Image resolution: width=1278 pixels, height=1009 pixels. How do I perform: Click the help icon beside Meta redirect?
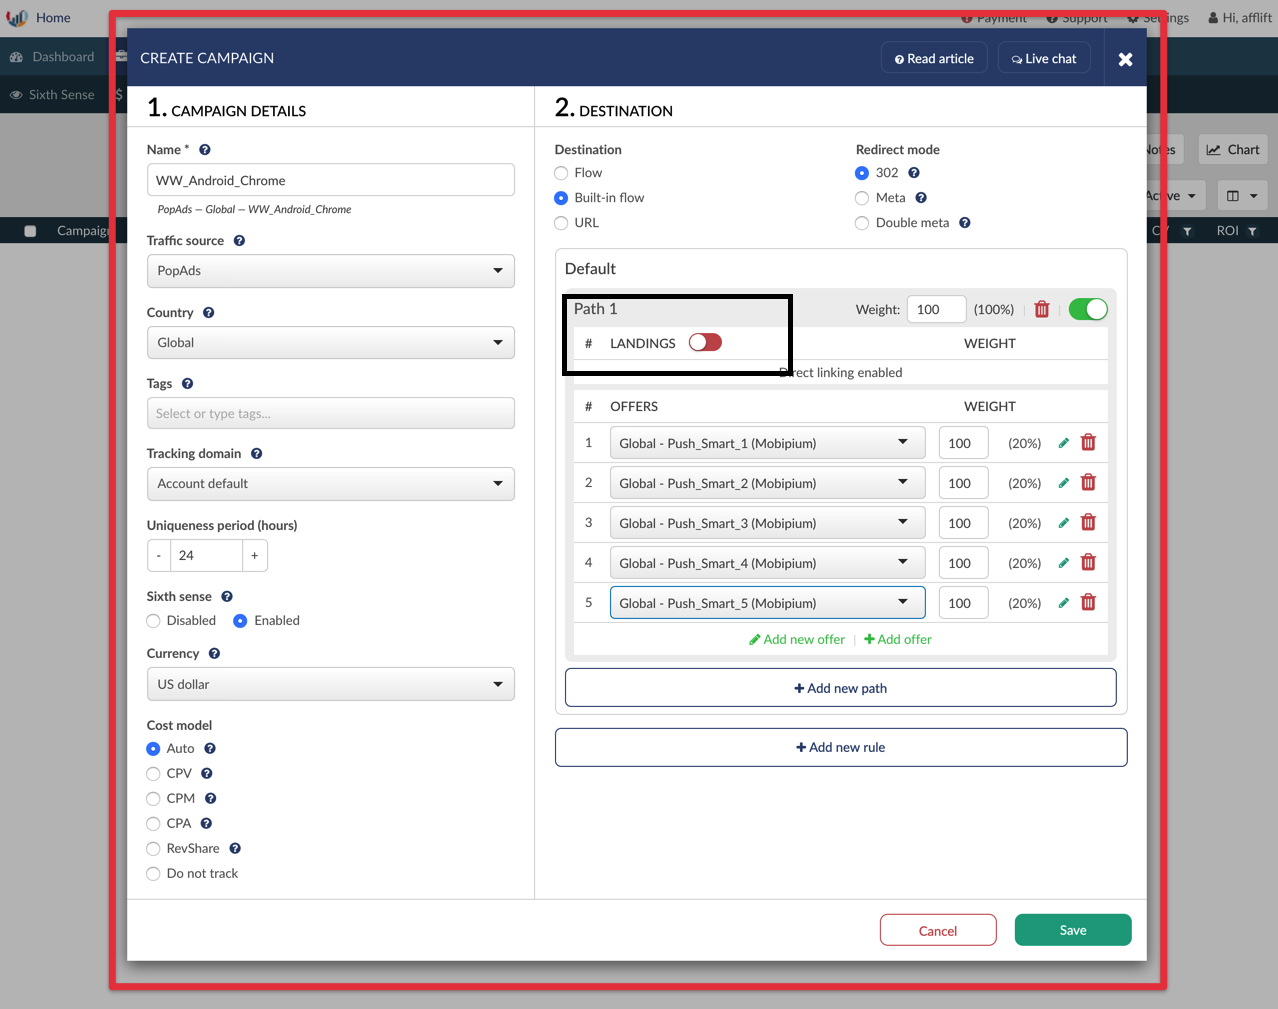[x=921, y=198]
